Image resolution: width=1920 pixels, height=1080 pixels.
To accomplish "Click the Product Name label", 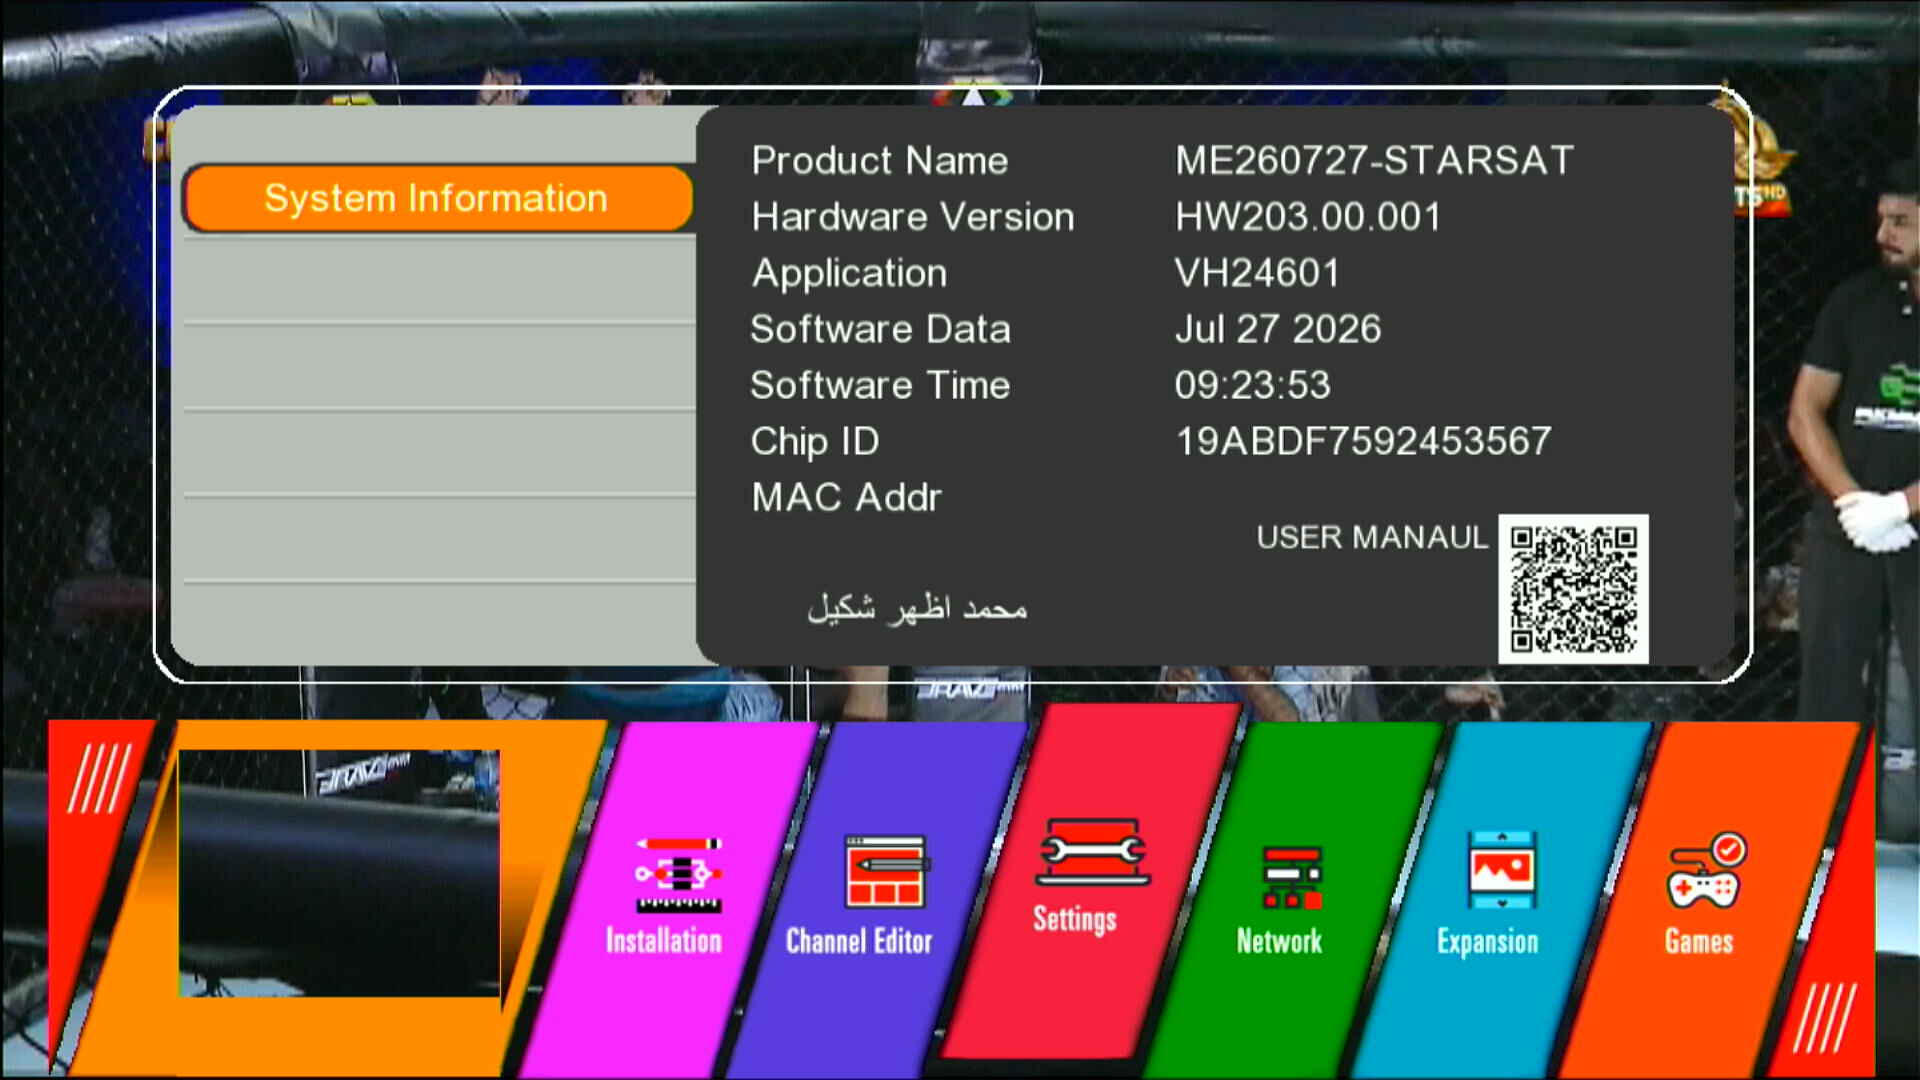I will tap(880, 161).
